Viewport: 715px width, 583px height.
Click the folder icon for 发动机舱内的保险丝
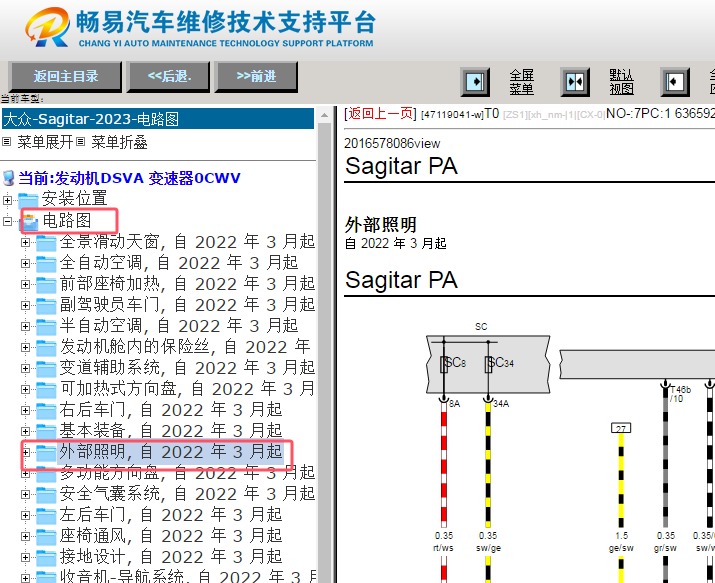point(46,348)
